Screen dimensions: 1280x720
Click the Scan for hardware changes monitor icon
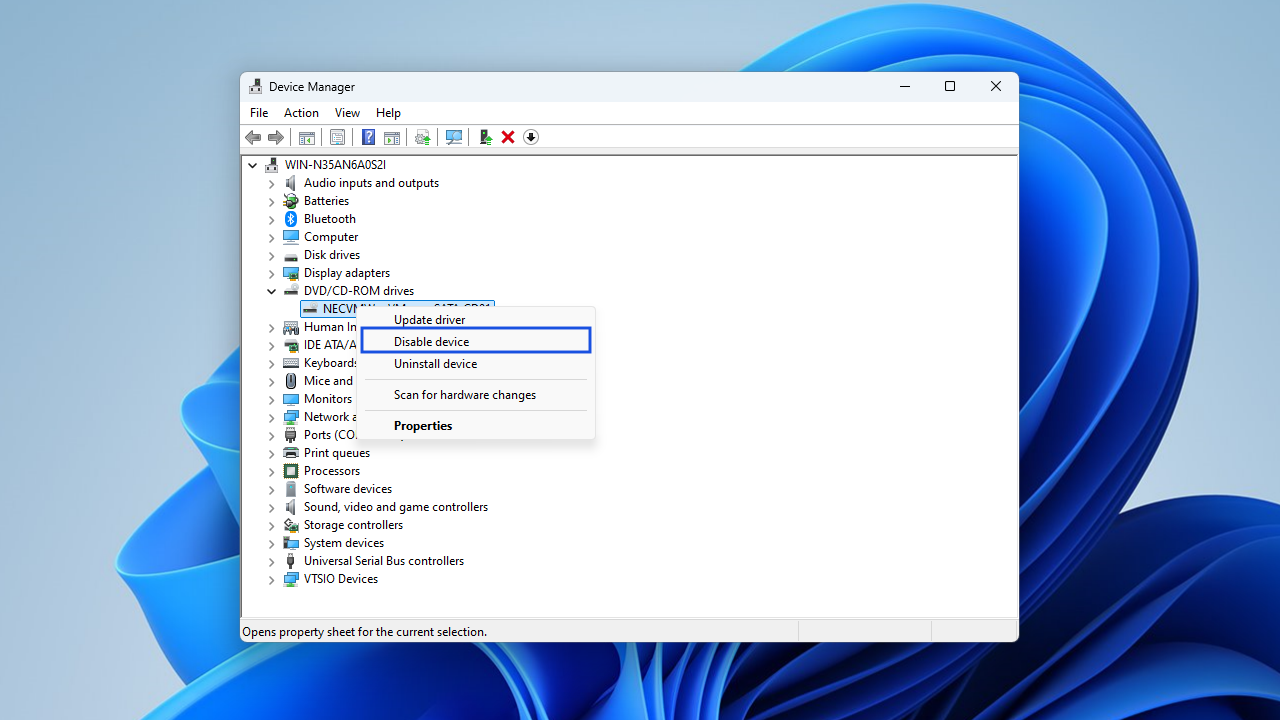pyautogui.click(x=454, y=137)
